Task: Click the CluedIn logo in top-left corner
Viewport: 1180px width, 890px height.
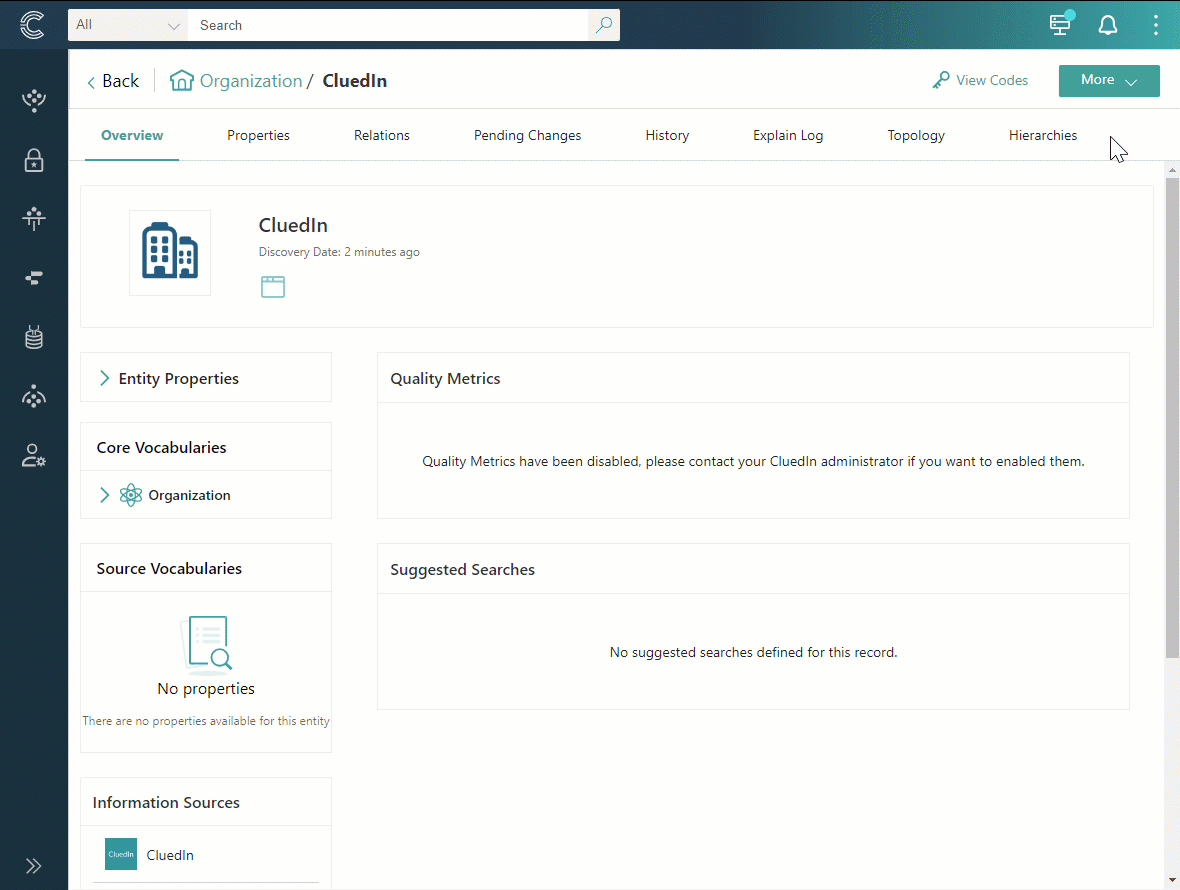Action: pyautogui.click(x=33, y=25)
